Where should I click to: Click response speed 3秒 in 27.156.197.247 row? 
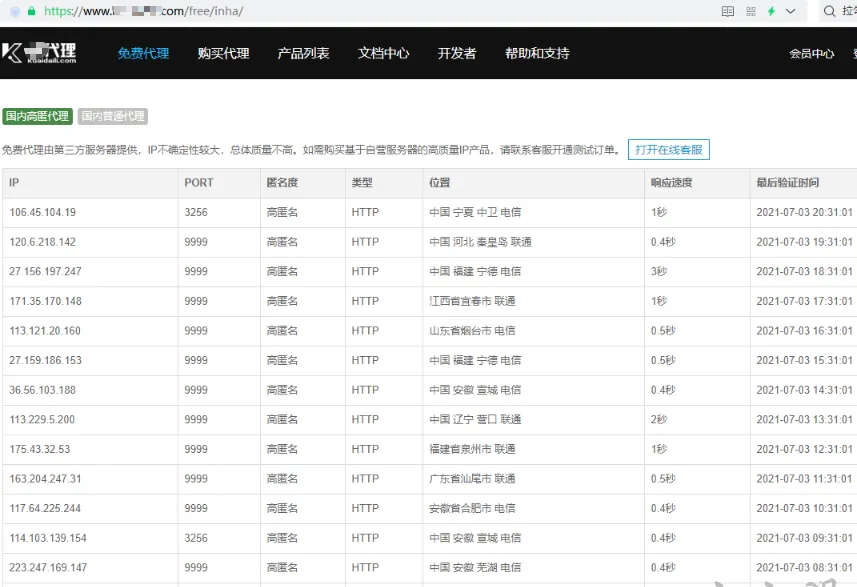(x=659, y=271)
